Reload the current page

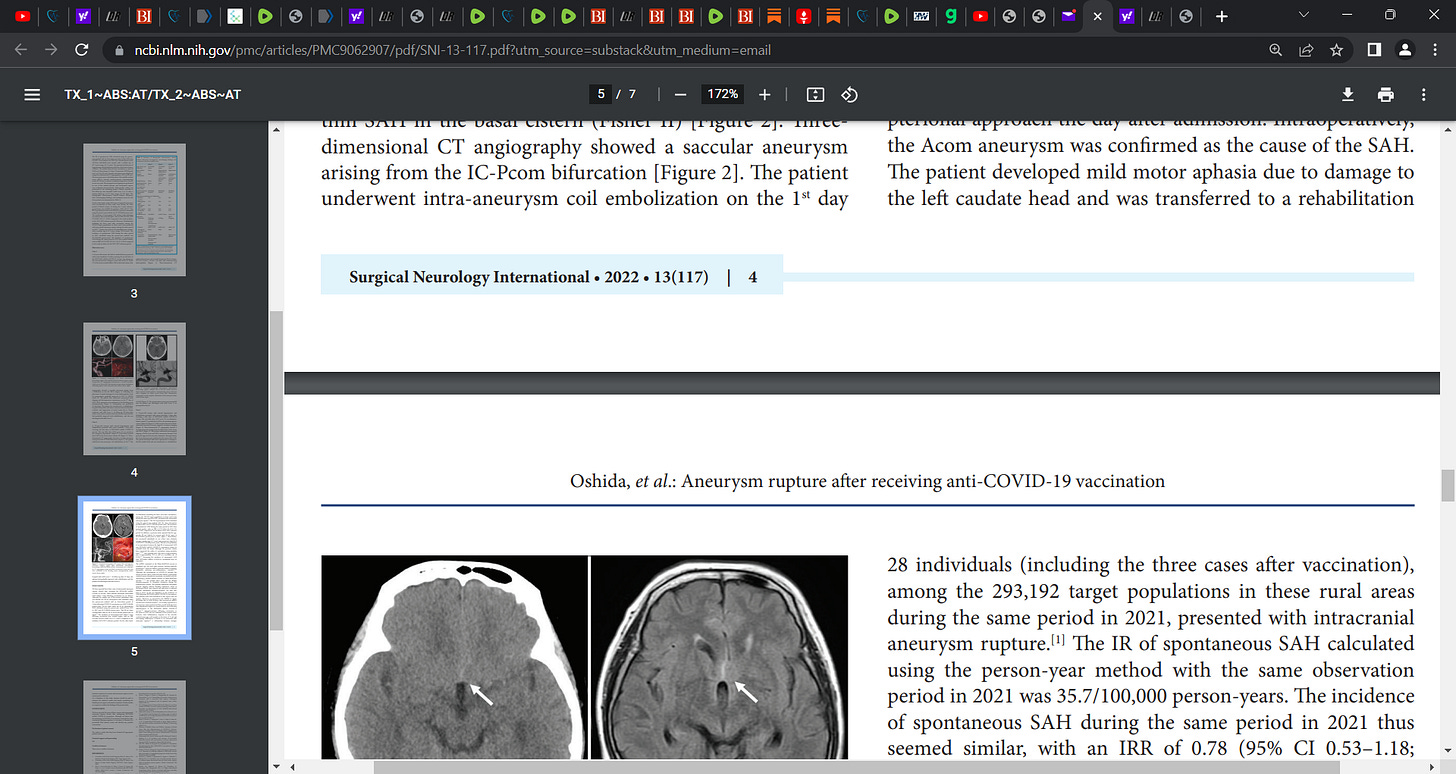click(x=83, y=50)
